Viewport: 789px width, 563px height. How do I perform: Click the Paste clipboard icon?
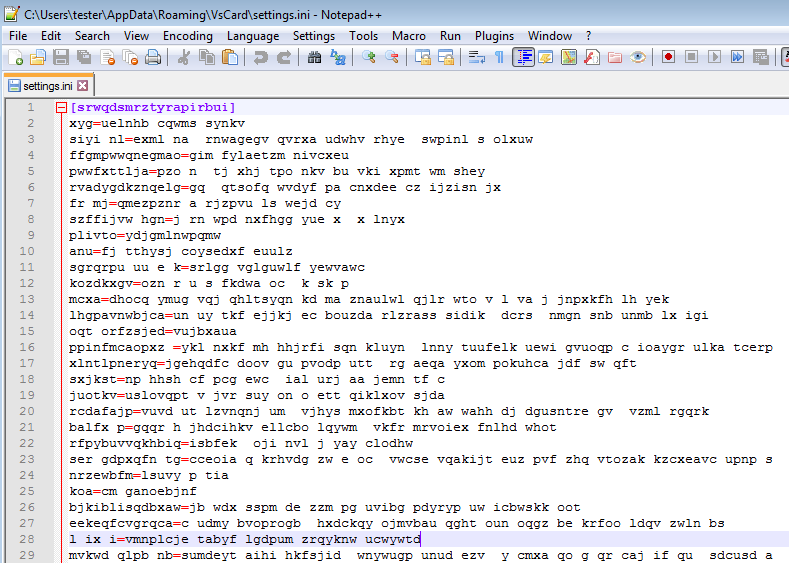[229, 57]
